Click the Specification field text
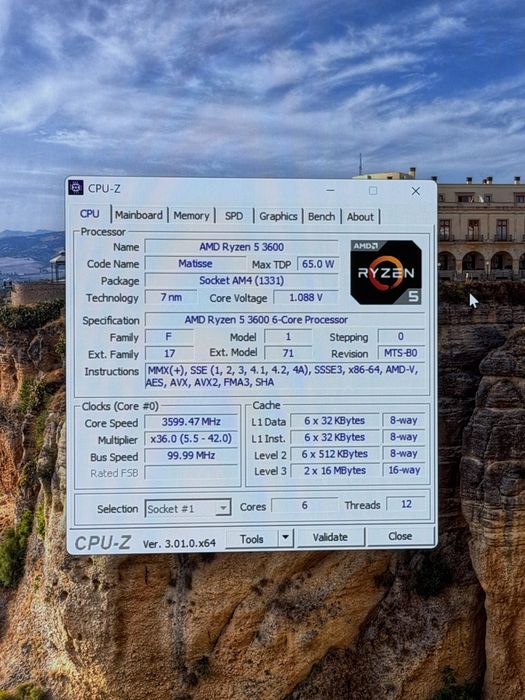The width and height of the screenshot is (525, 700). coord(285,320)
